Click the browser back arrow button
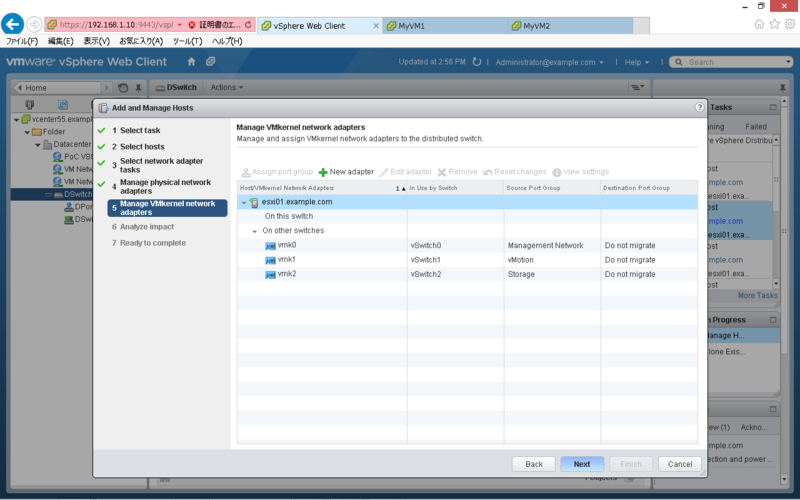 coord(12,24)
